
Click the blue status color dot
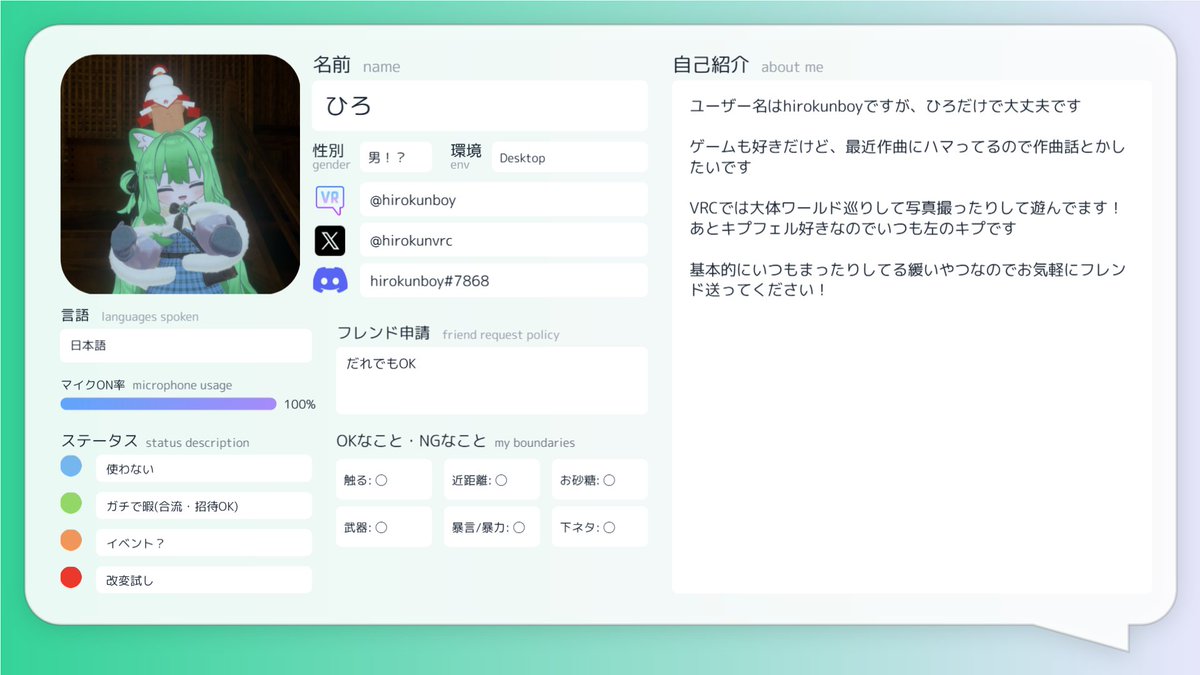[71, 466]
